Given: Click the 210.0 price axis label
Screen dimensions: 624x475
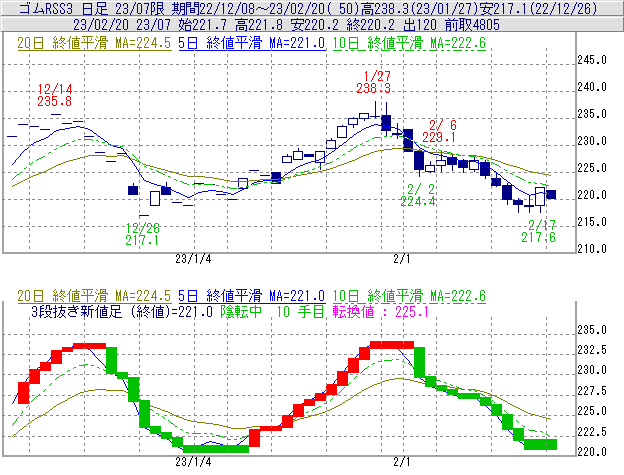Looking at the screenshot, I should click(x=592, y=249).
